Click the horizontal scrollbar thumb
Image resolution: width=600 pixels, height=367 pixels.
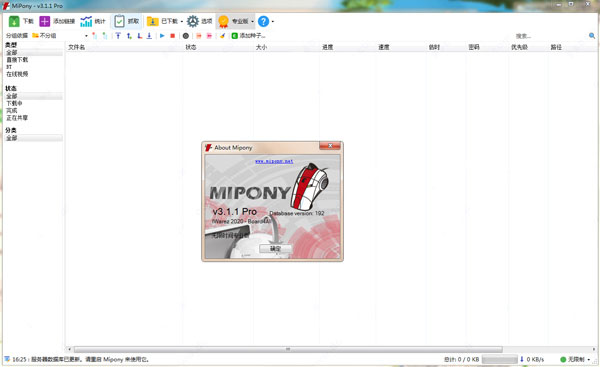[288, 349]
